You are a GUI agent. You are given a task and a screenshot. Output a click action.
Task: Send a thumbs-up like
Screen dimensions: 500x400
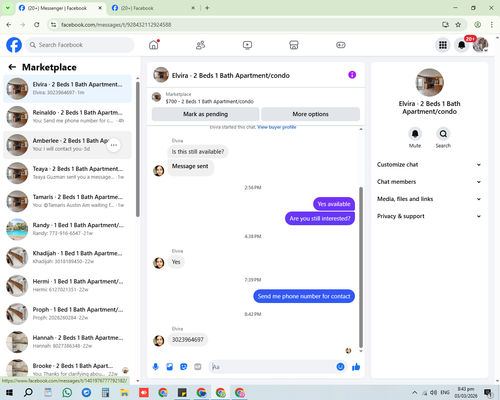pos(356,367)
